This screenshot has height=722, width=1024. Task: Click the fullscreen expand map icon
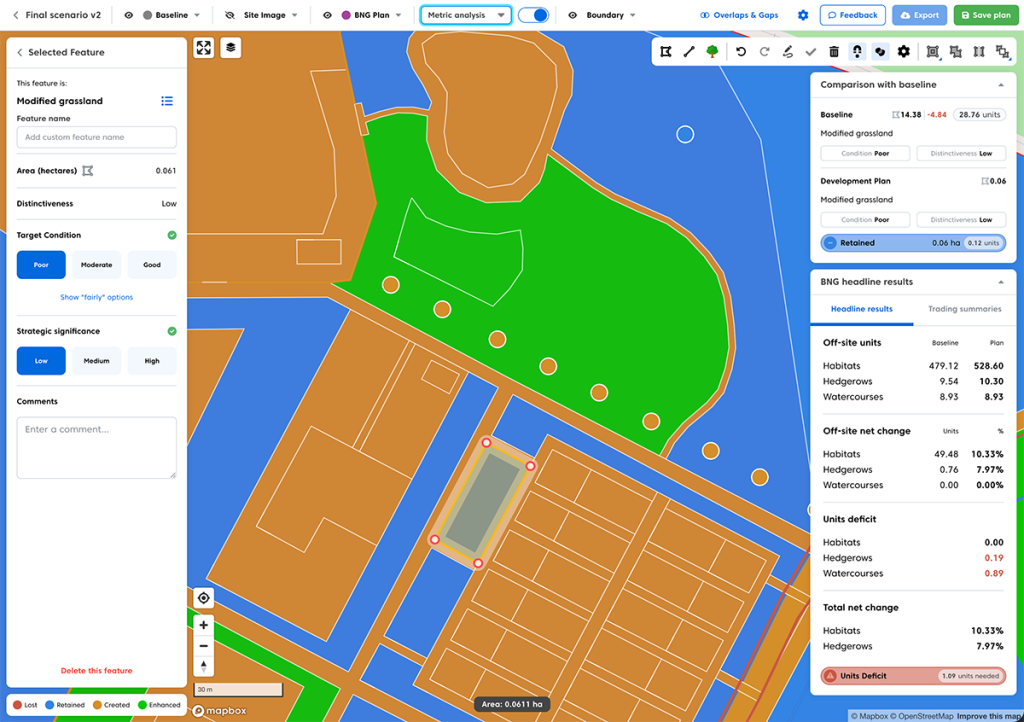point(204,47)
